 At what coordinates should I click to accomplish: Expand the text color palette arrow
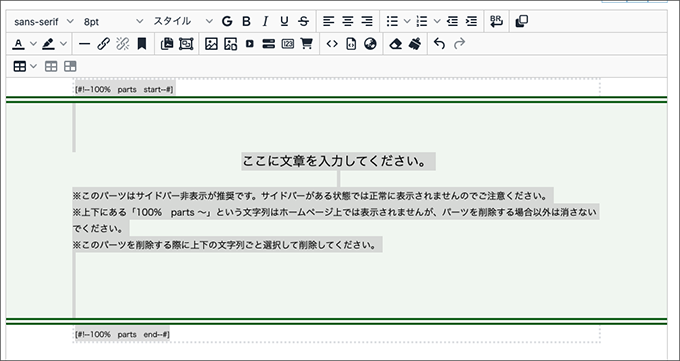click(33, 44)
